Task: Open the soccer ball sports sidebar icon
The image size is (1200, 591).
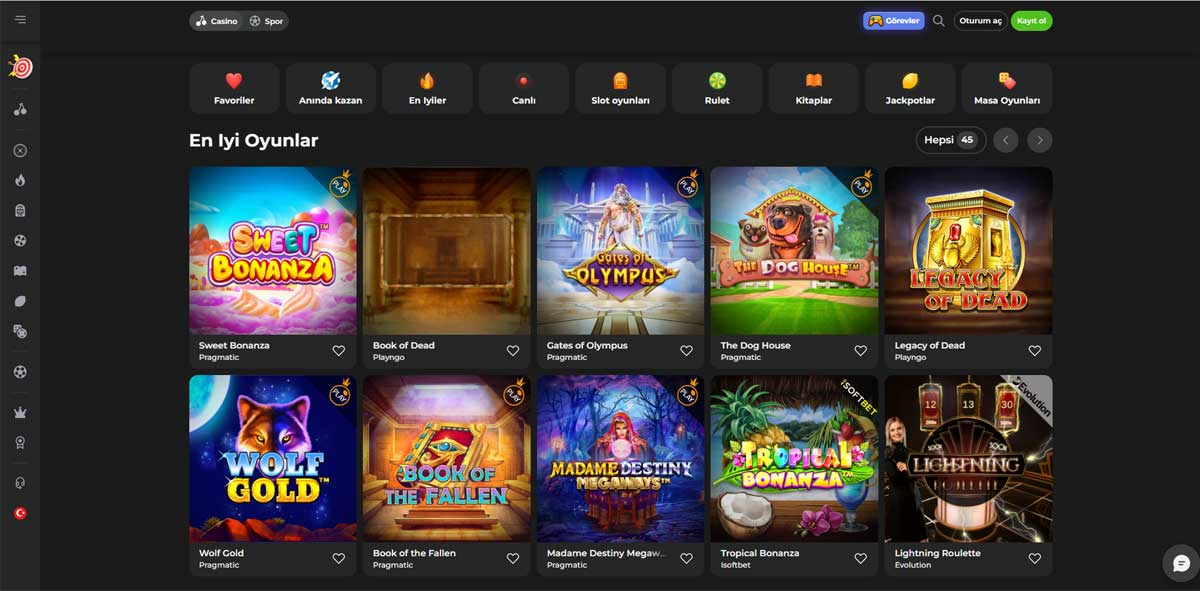Action: [x=20, y=372]
